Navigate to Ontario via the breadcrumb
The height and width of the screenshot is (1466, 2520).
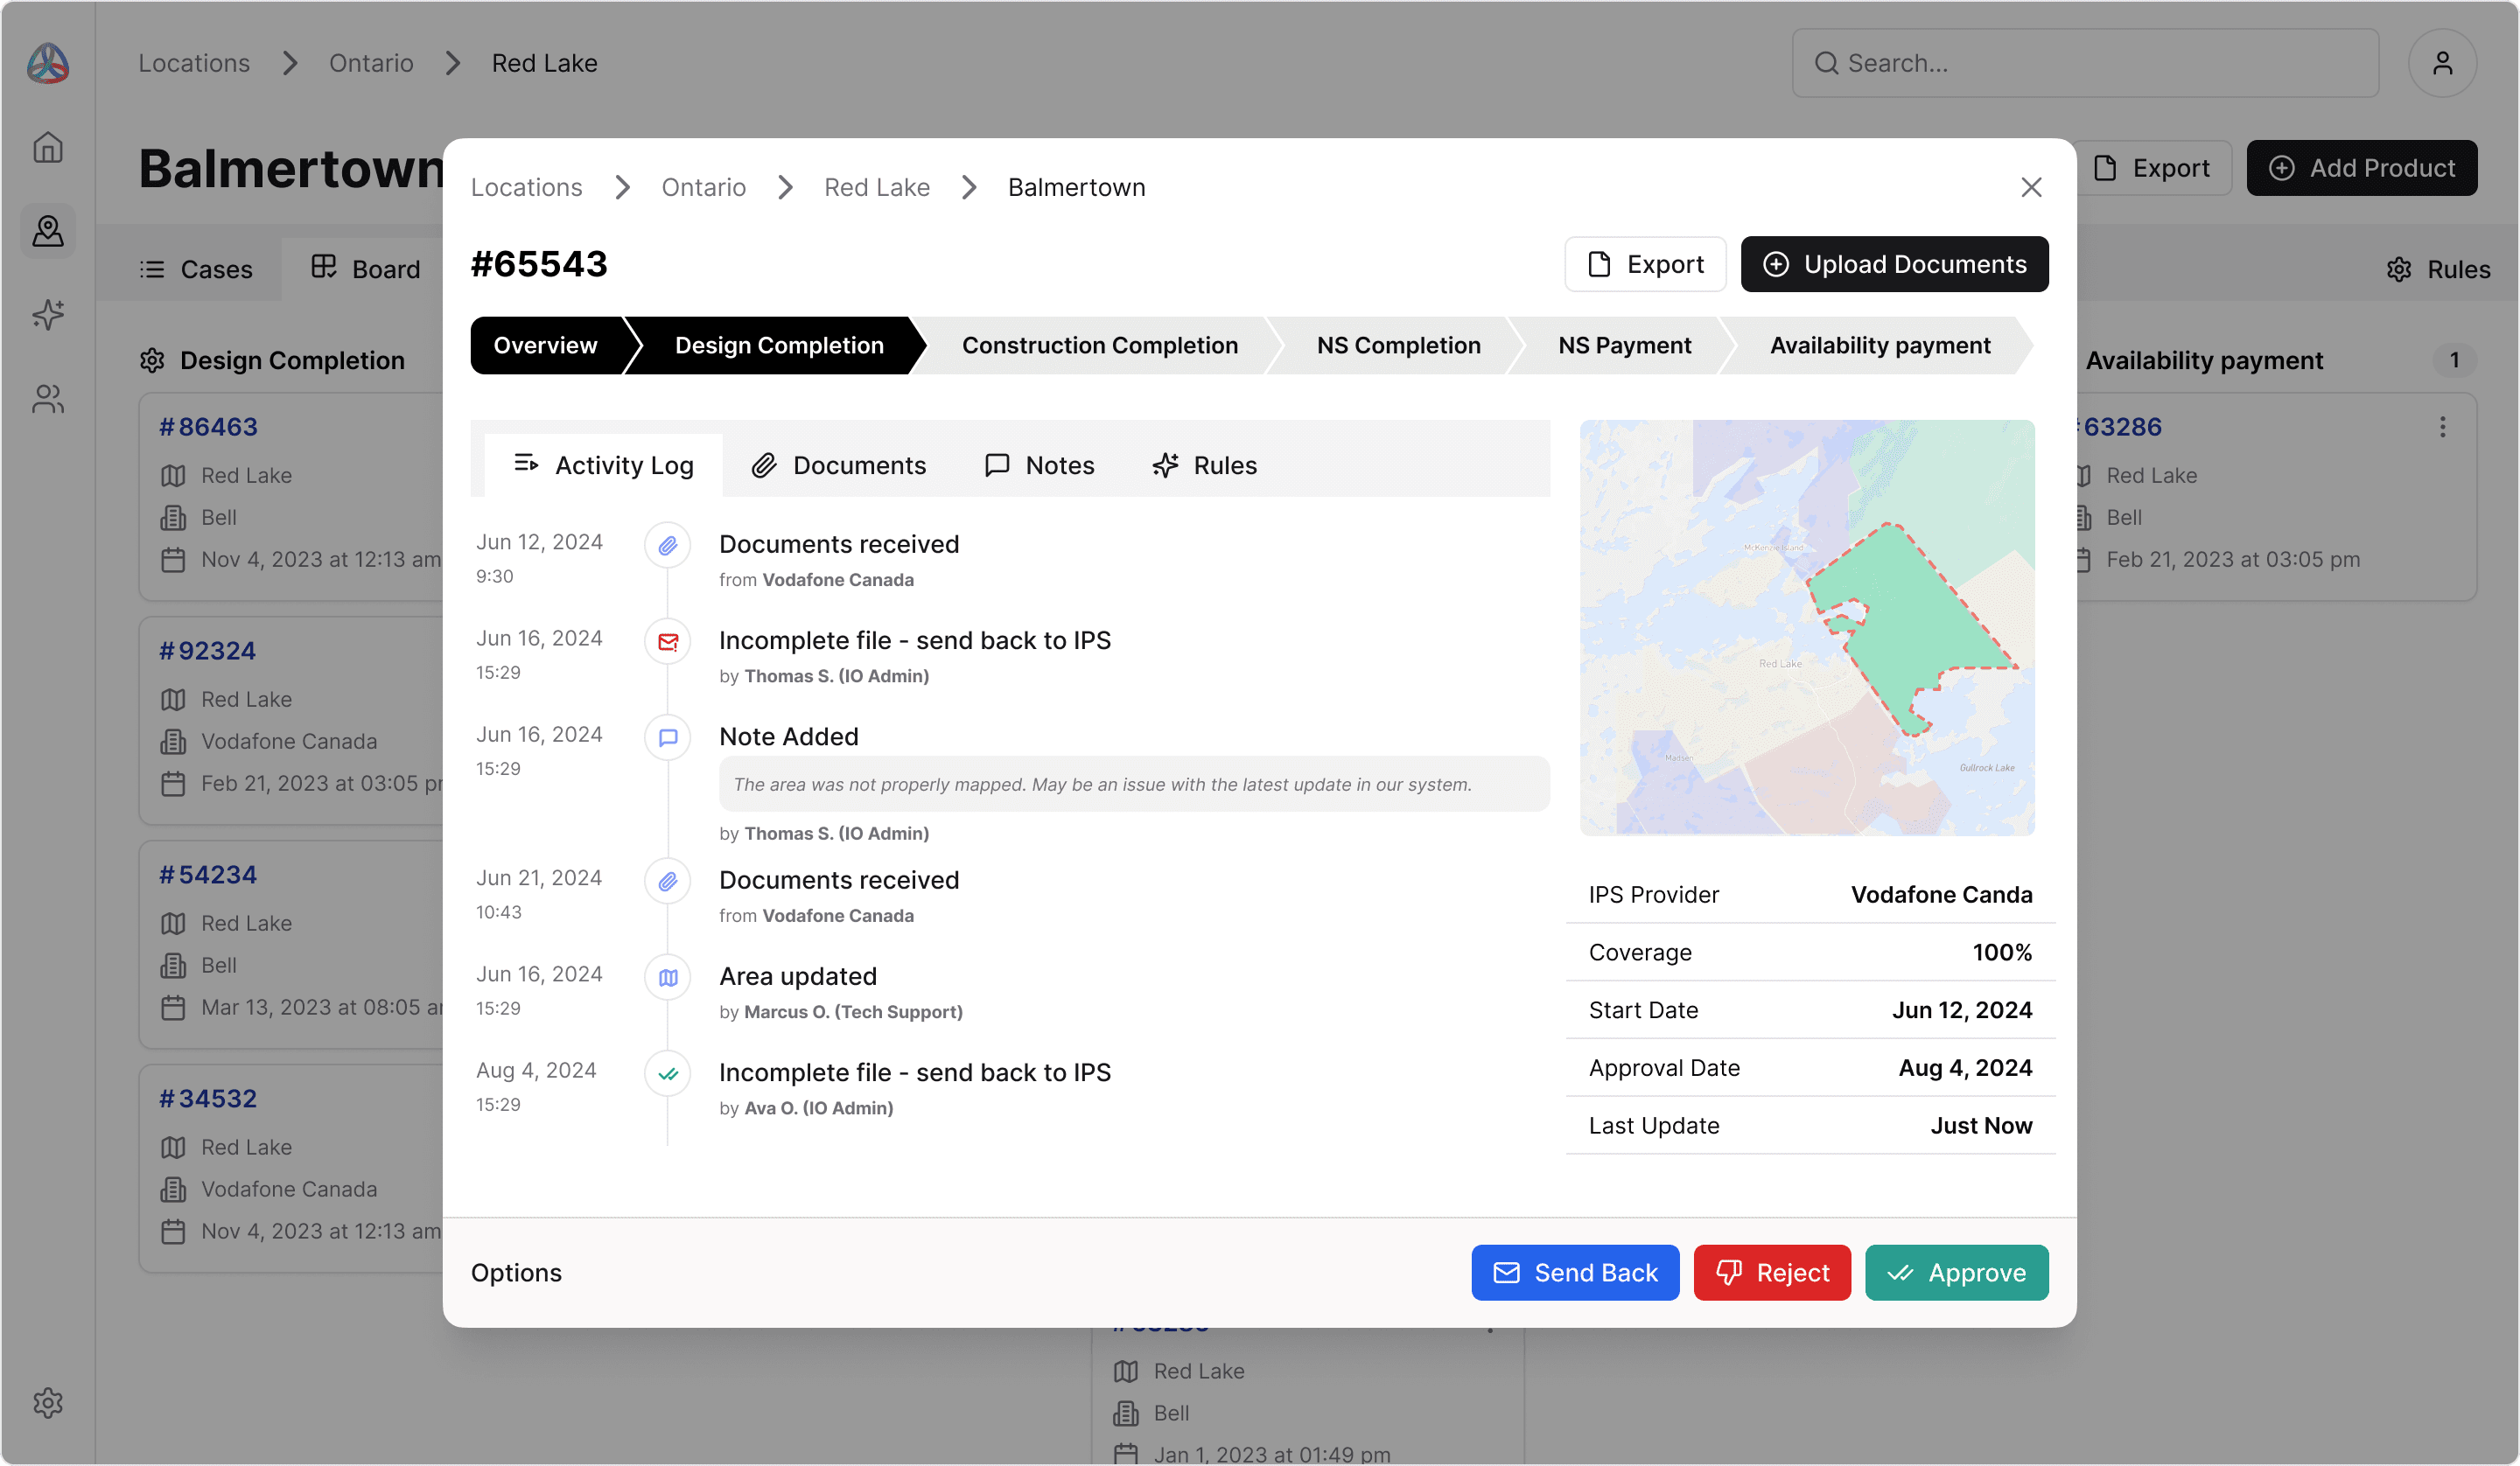point(703,187)
